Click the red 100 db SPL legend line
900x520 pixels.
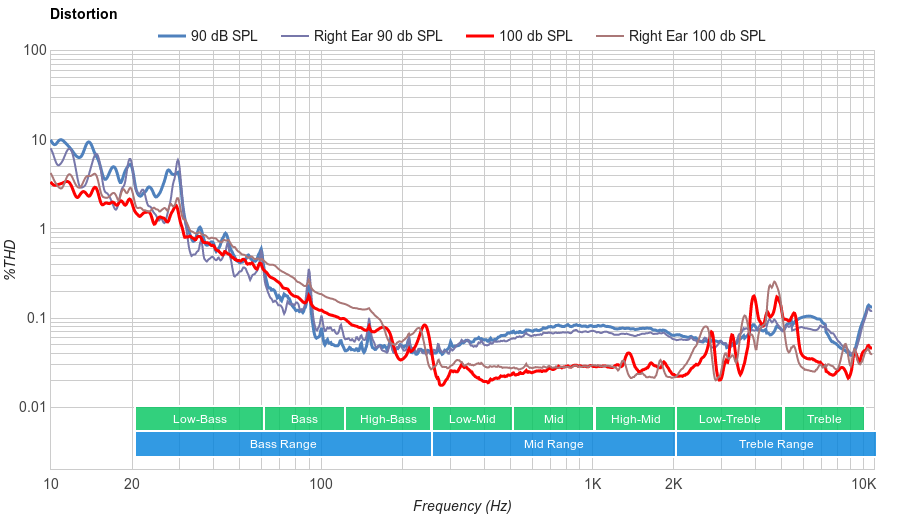(480, 36)
